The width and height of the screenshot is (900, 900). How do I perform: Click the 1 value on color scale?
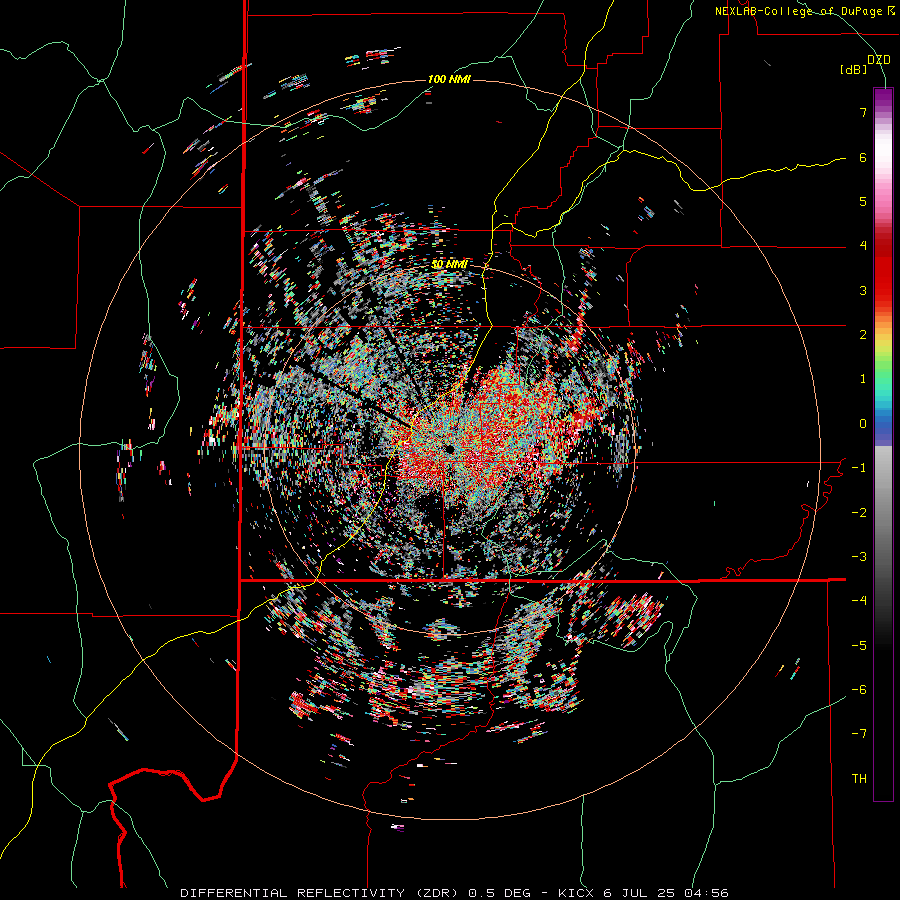863,379
